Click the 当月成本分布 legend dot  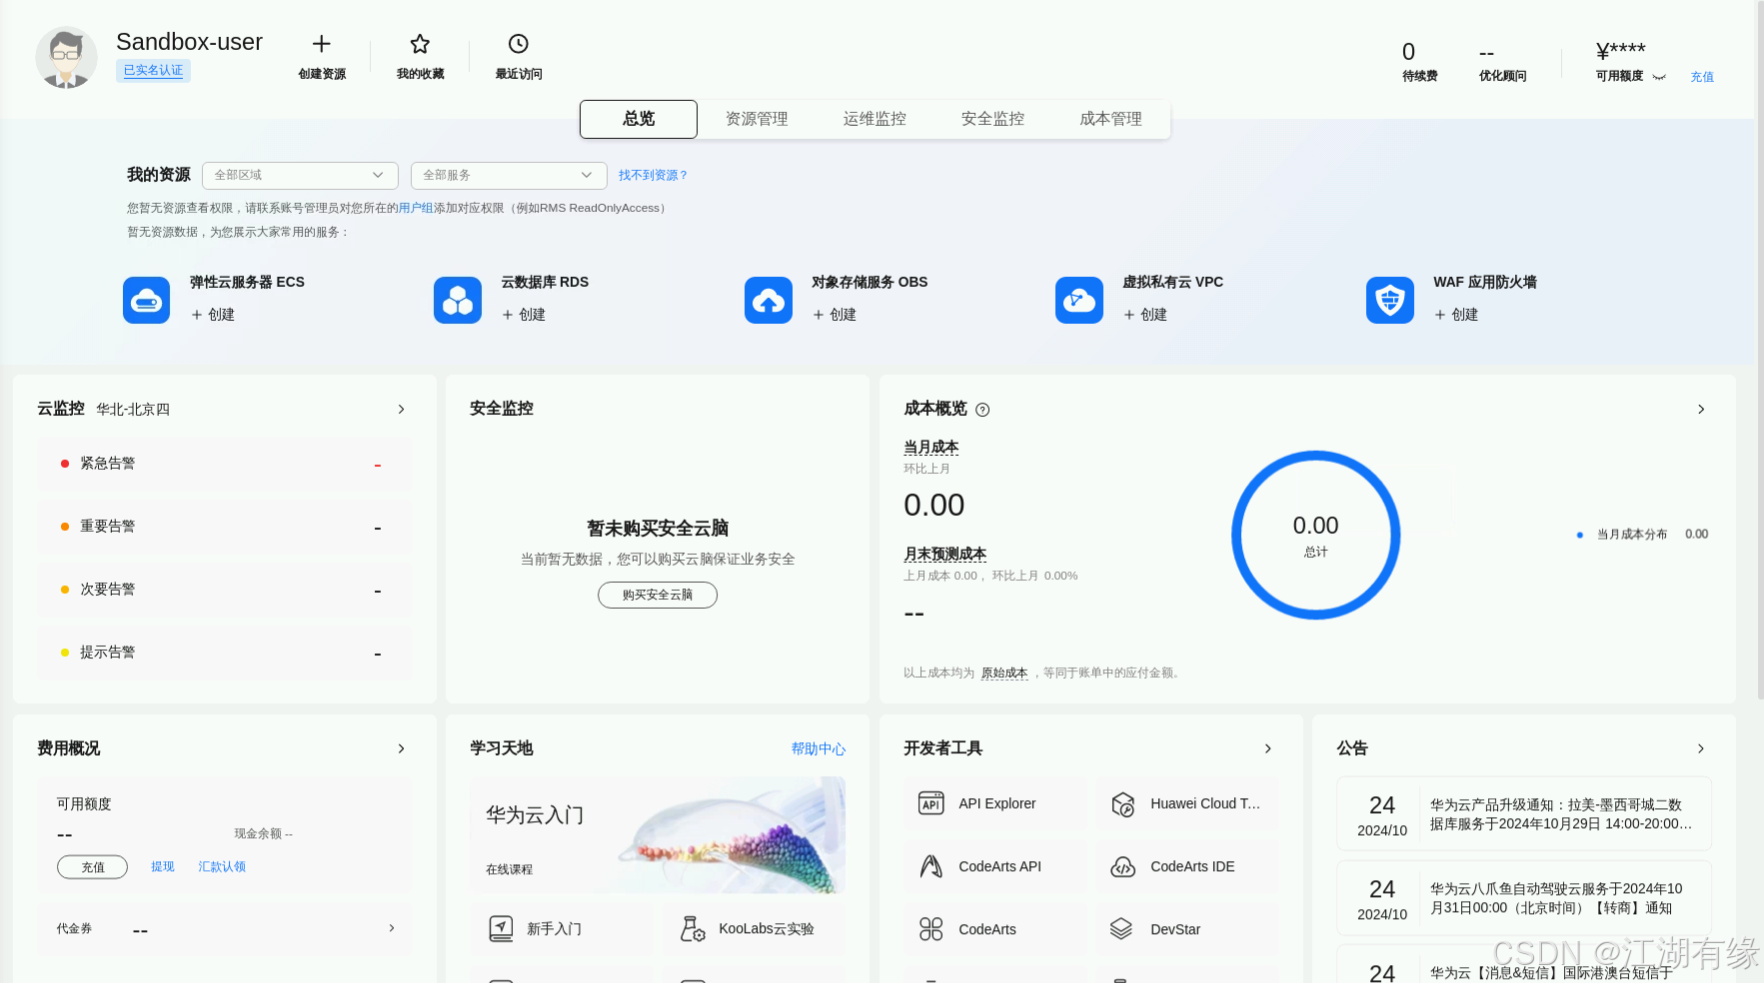pyautogui.click(x=1580, y=535)
